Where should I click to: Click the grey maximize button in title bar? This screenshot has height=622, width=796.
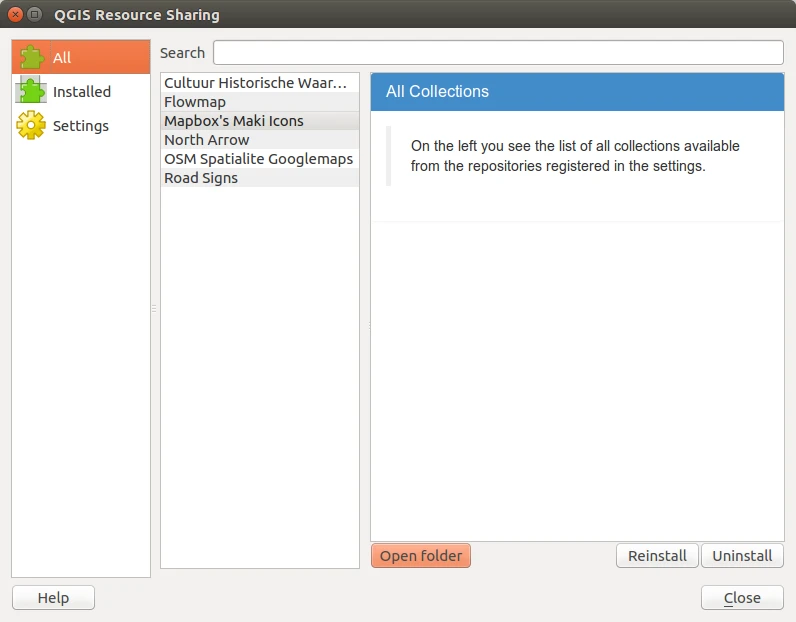pyautogui.click(x=35, y=14)
